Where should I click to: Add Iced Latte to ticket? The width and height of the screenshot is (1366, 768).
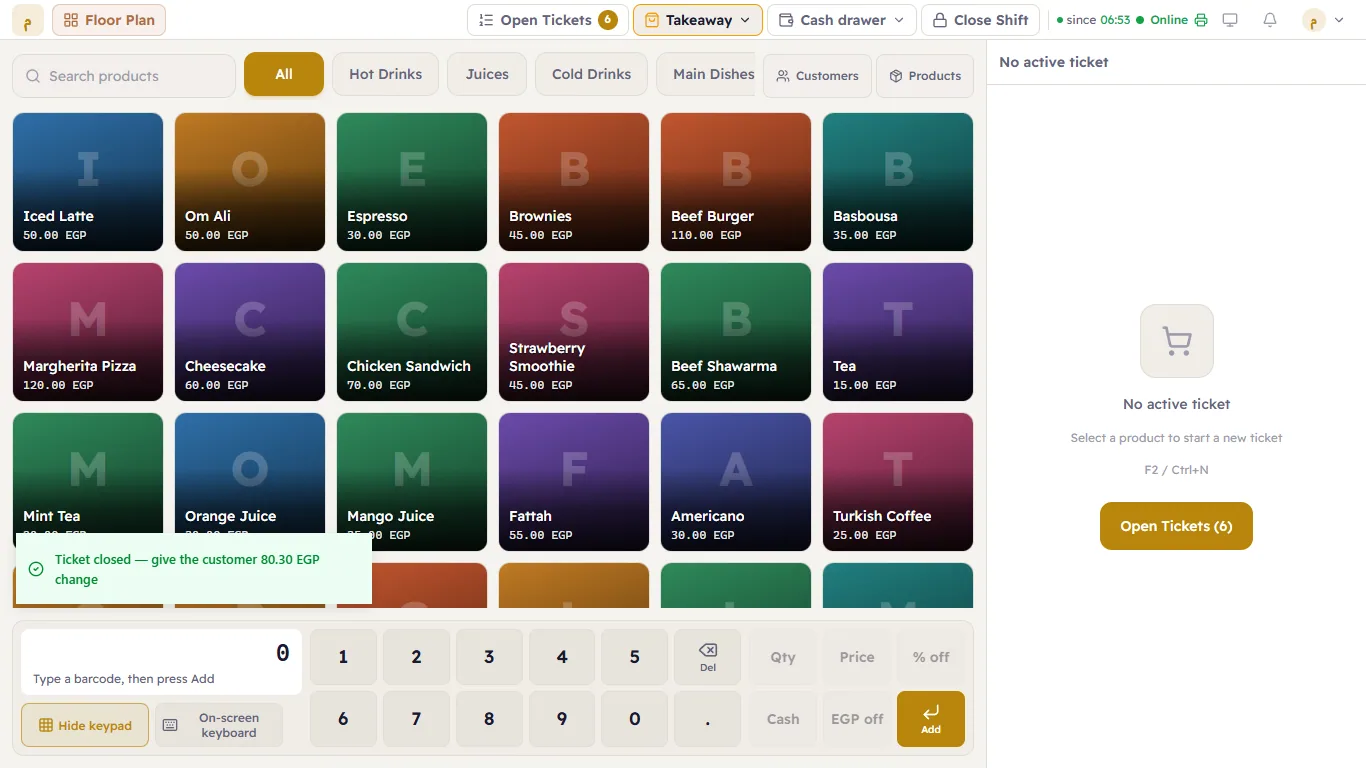pyautogui.click(x=88, y=182)
